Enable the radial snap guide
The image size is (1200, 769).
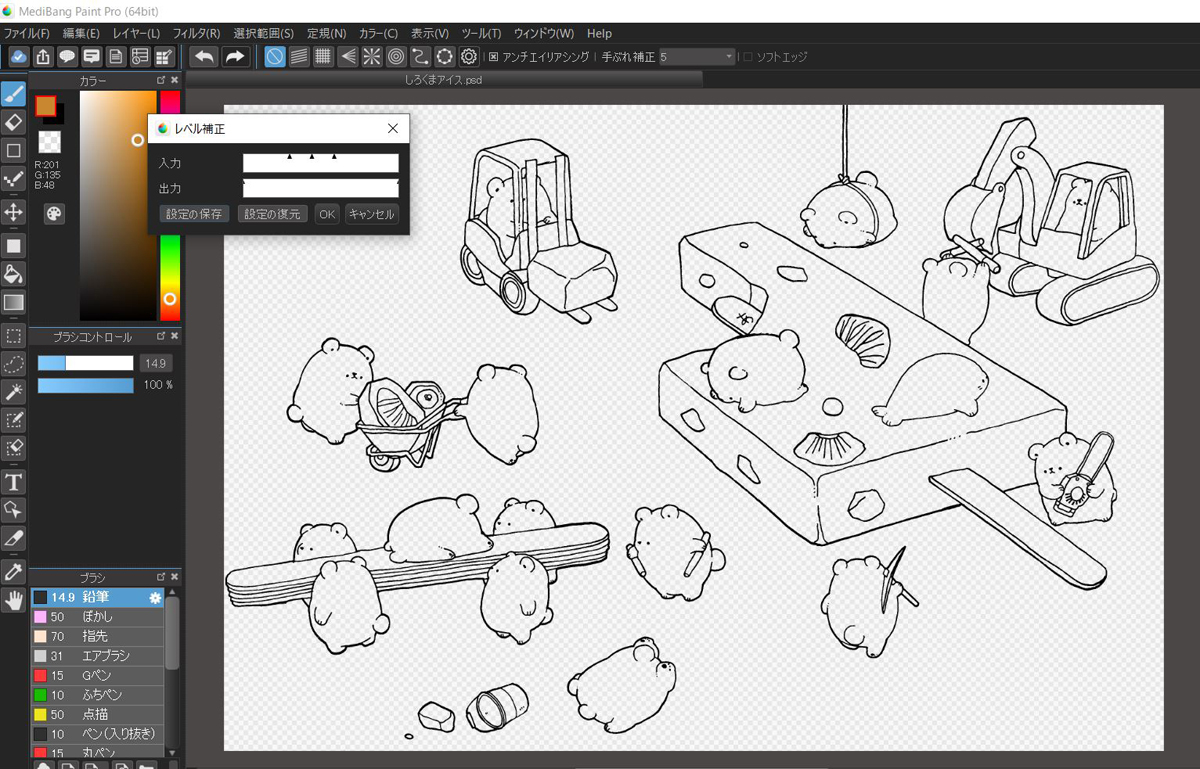[371, 57]
